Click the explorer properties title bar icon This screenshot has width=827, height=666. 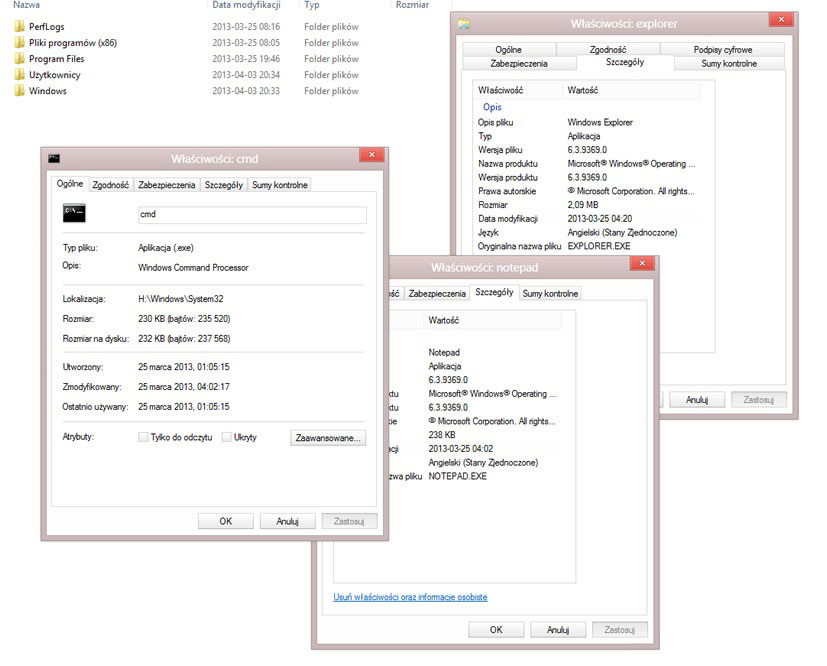464,23
